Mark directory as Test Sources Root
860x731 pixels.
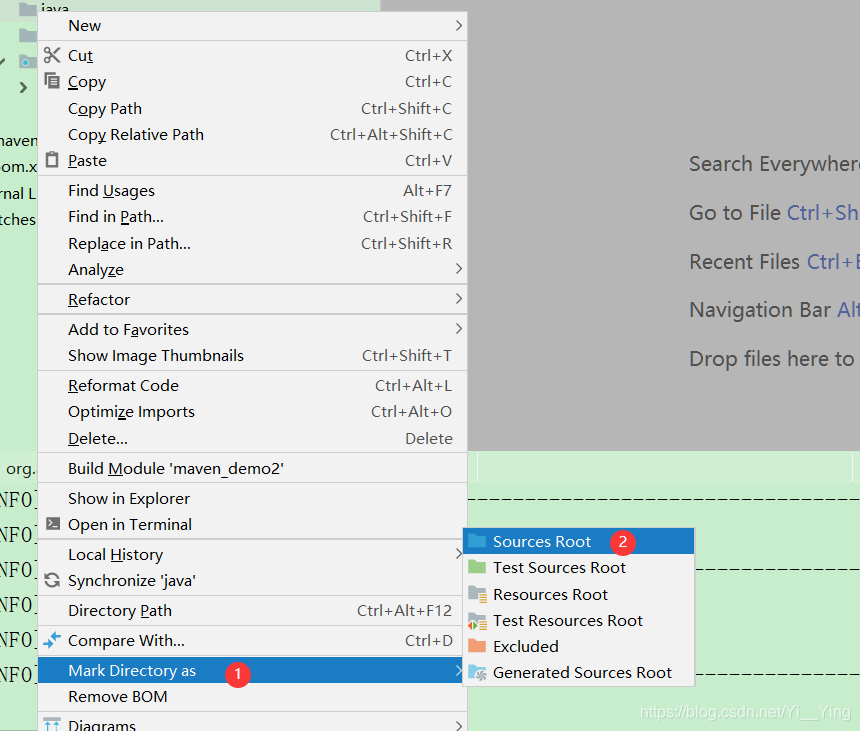tap(579, 568)
